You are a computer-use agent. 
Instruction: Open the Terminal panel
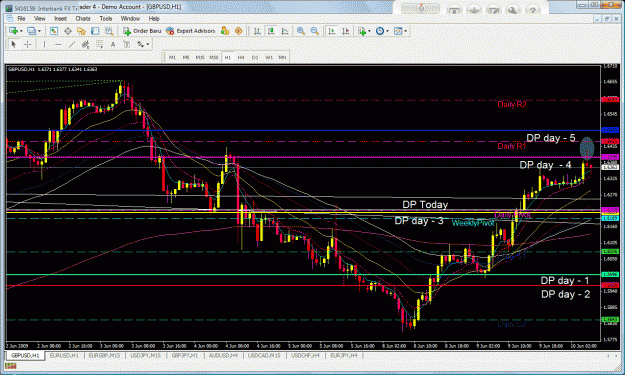pyautogui.click(x=95, y=31)
